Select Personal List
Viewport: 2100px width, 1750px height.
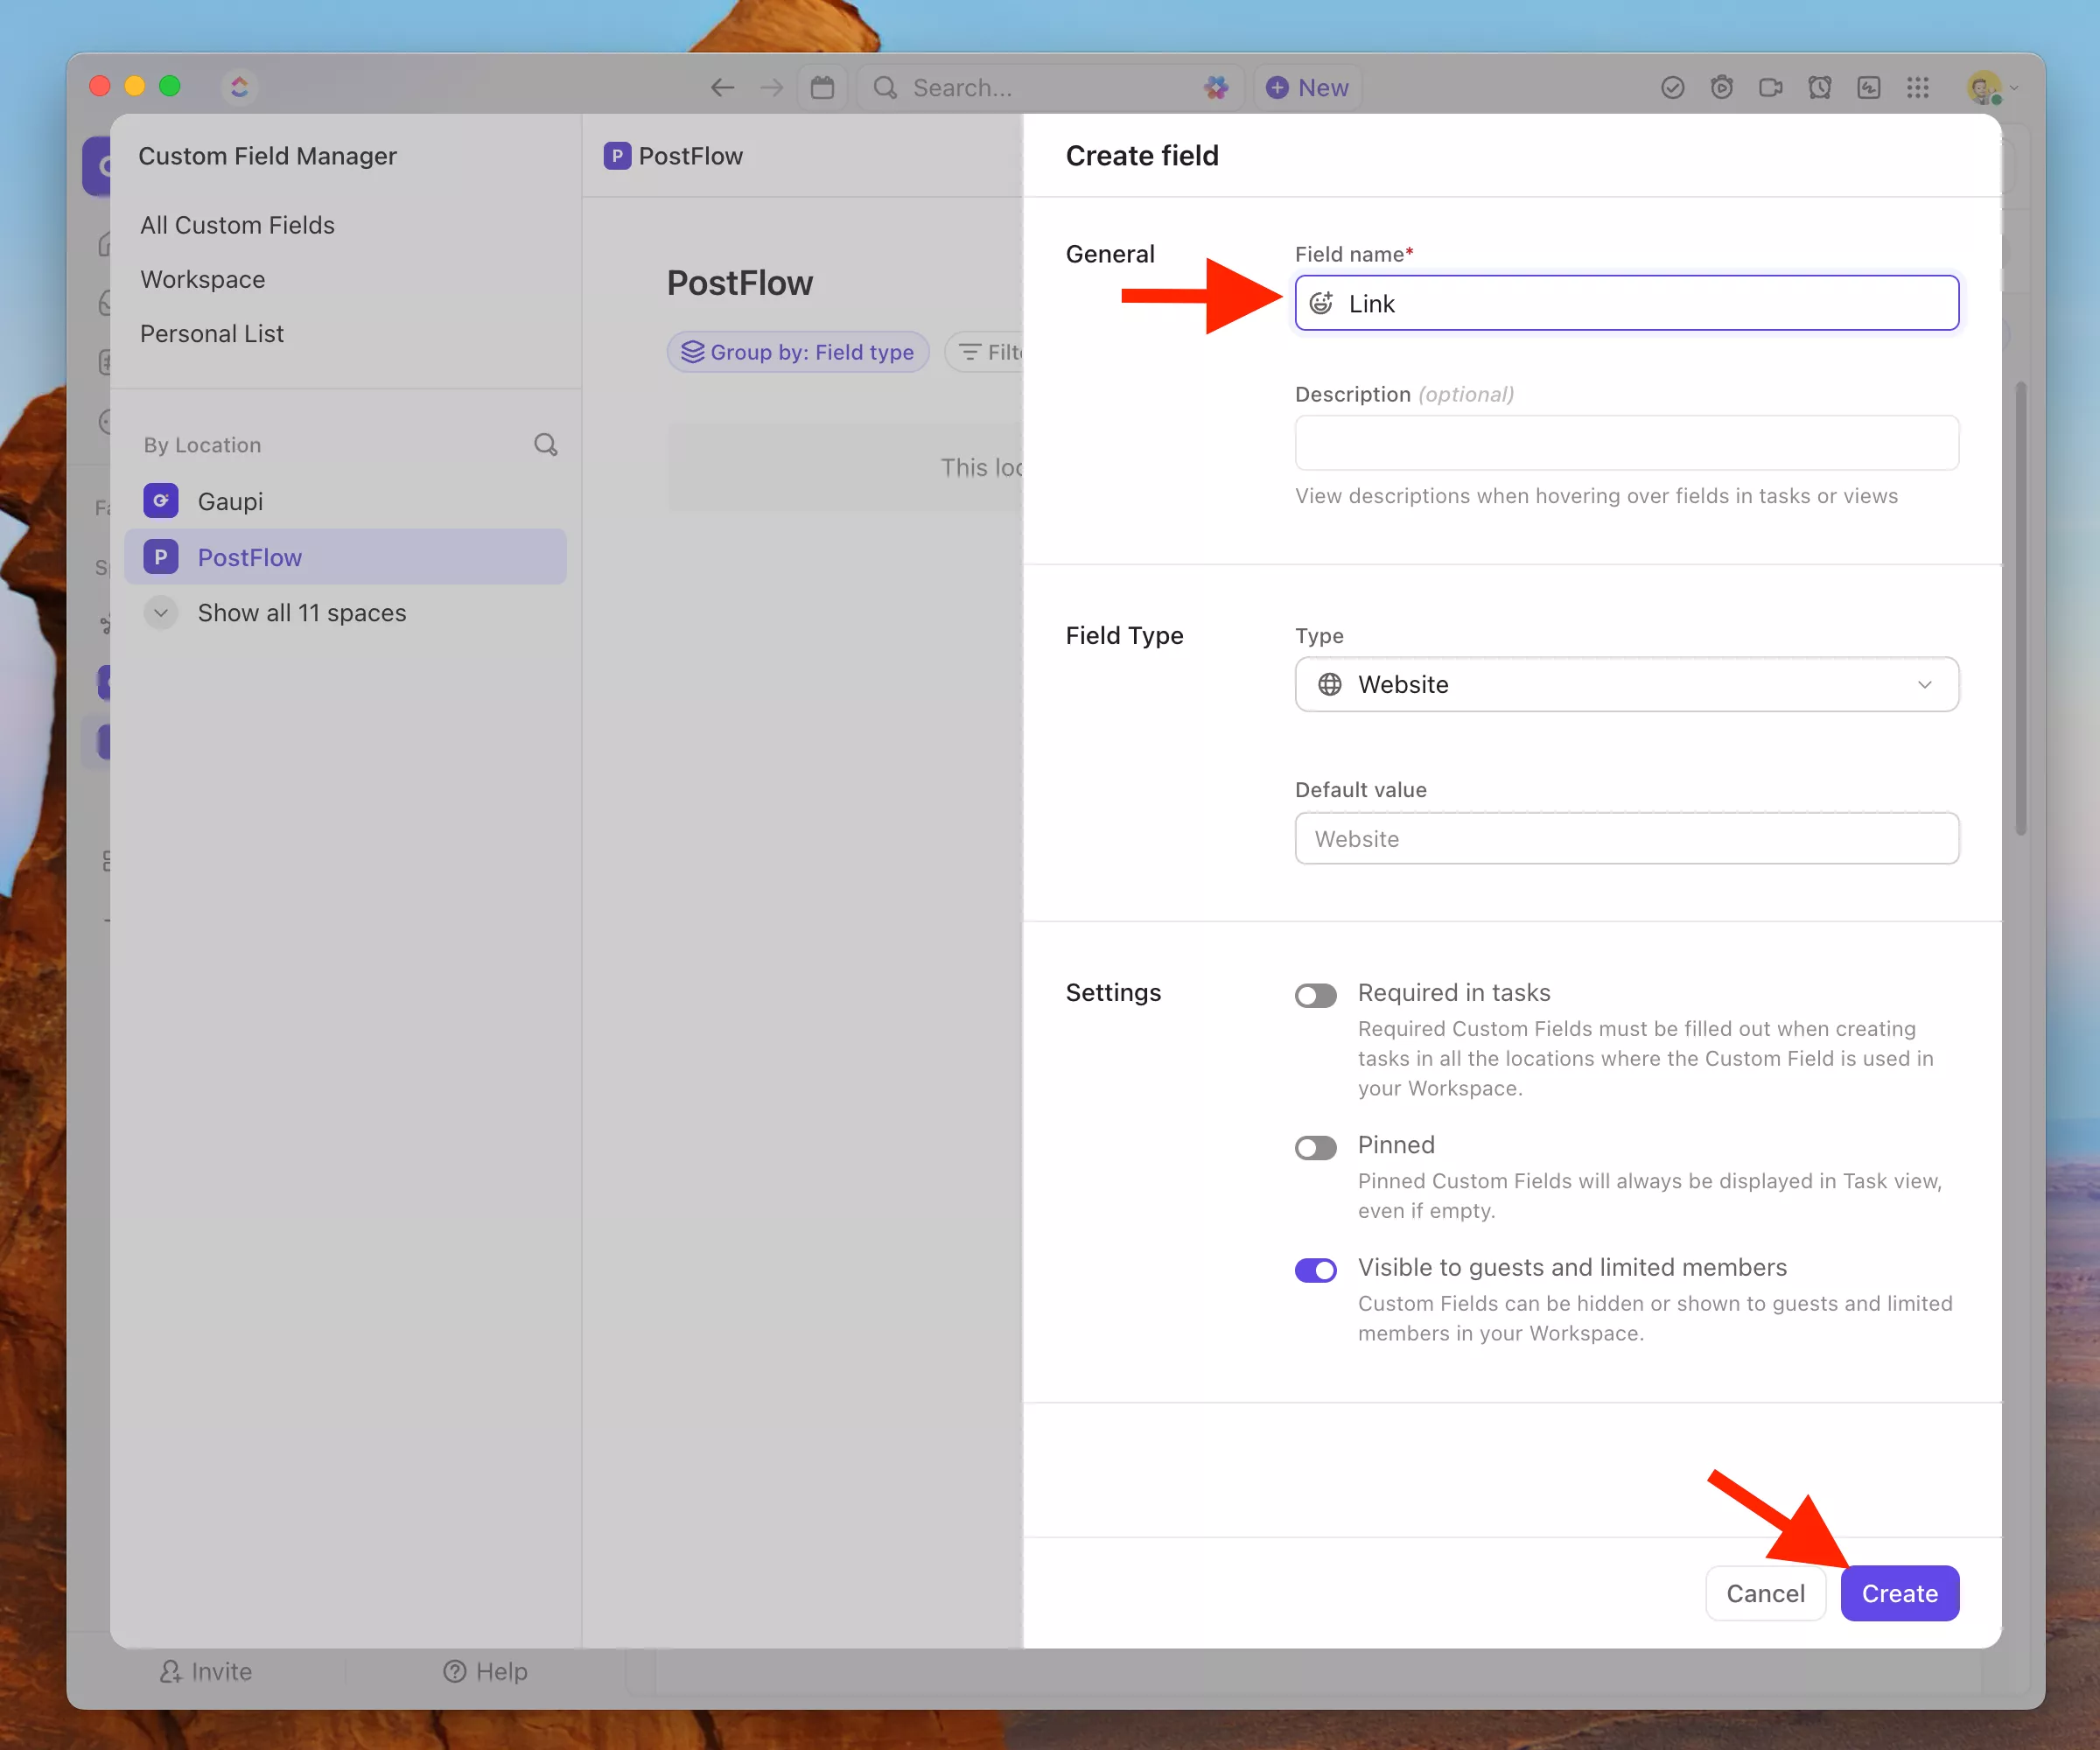pyautogui.click(x=211, y=333)
